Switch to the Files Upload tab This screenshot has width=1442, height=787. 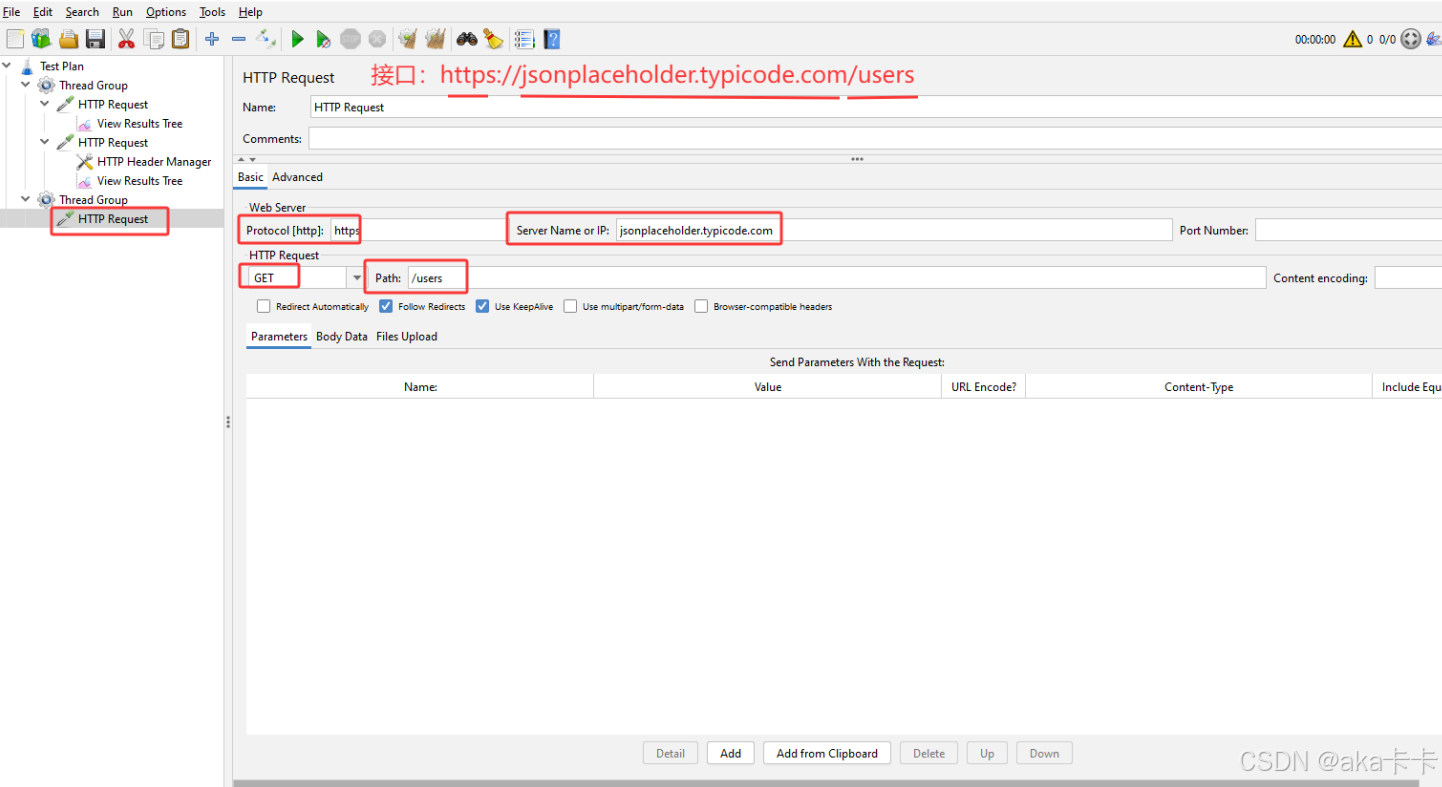click(x=407, y=337)
